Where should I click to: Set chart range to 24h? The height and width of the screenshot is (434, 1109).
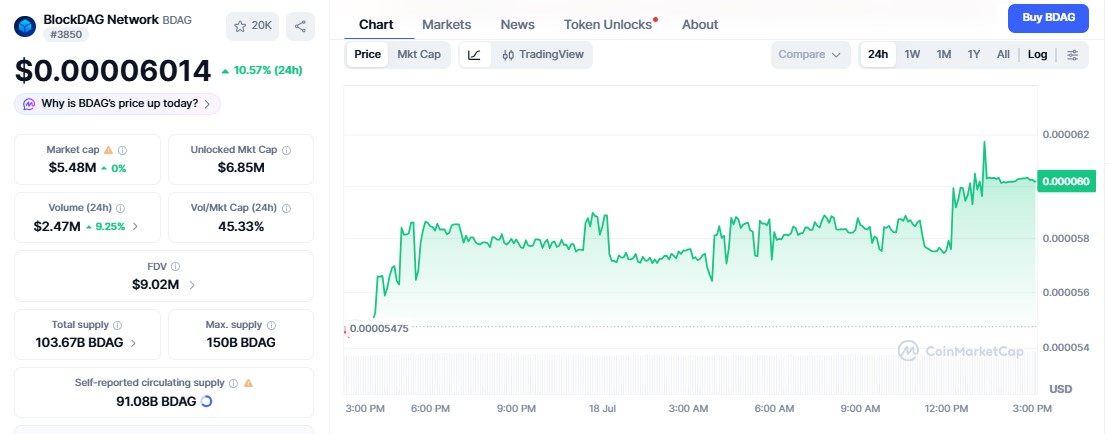[878, 54]
